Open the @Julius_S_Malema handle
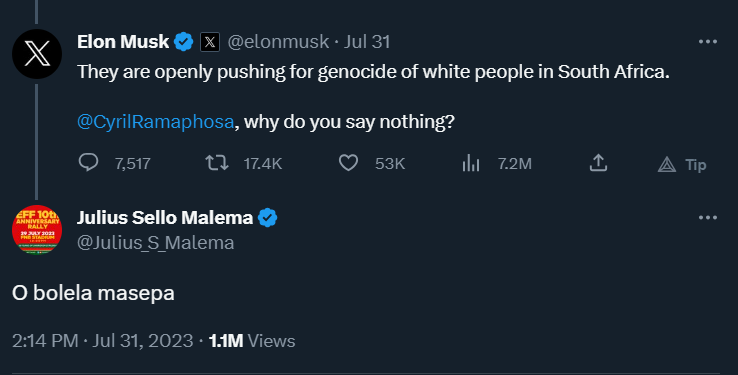The image size is (738, 375). click(155, 243)
